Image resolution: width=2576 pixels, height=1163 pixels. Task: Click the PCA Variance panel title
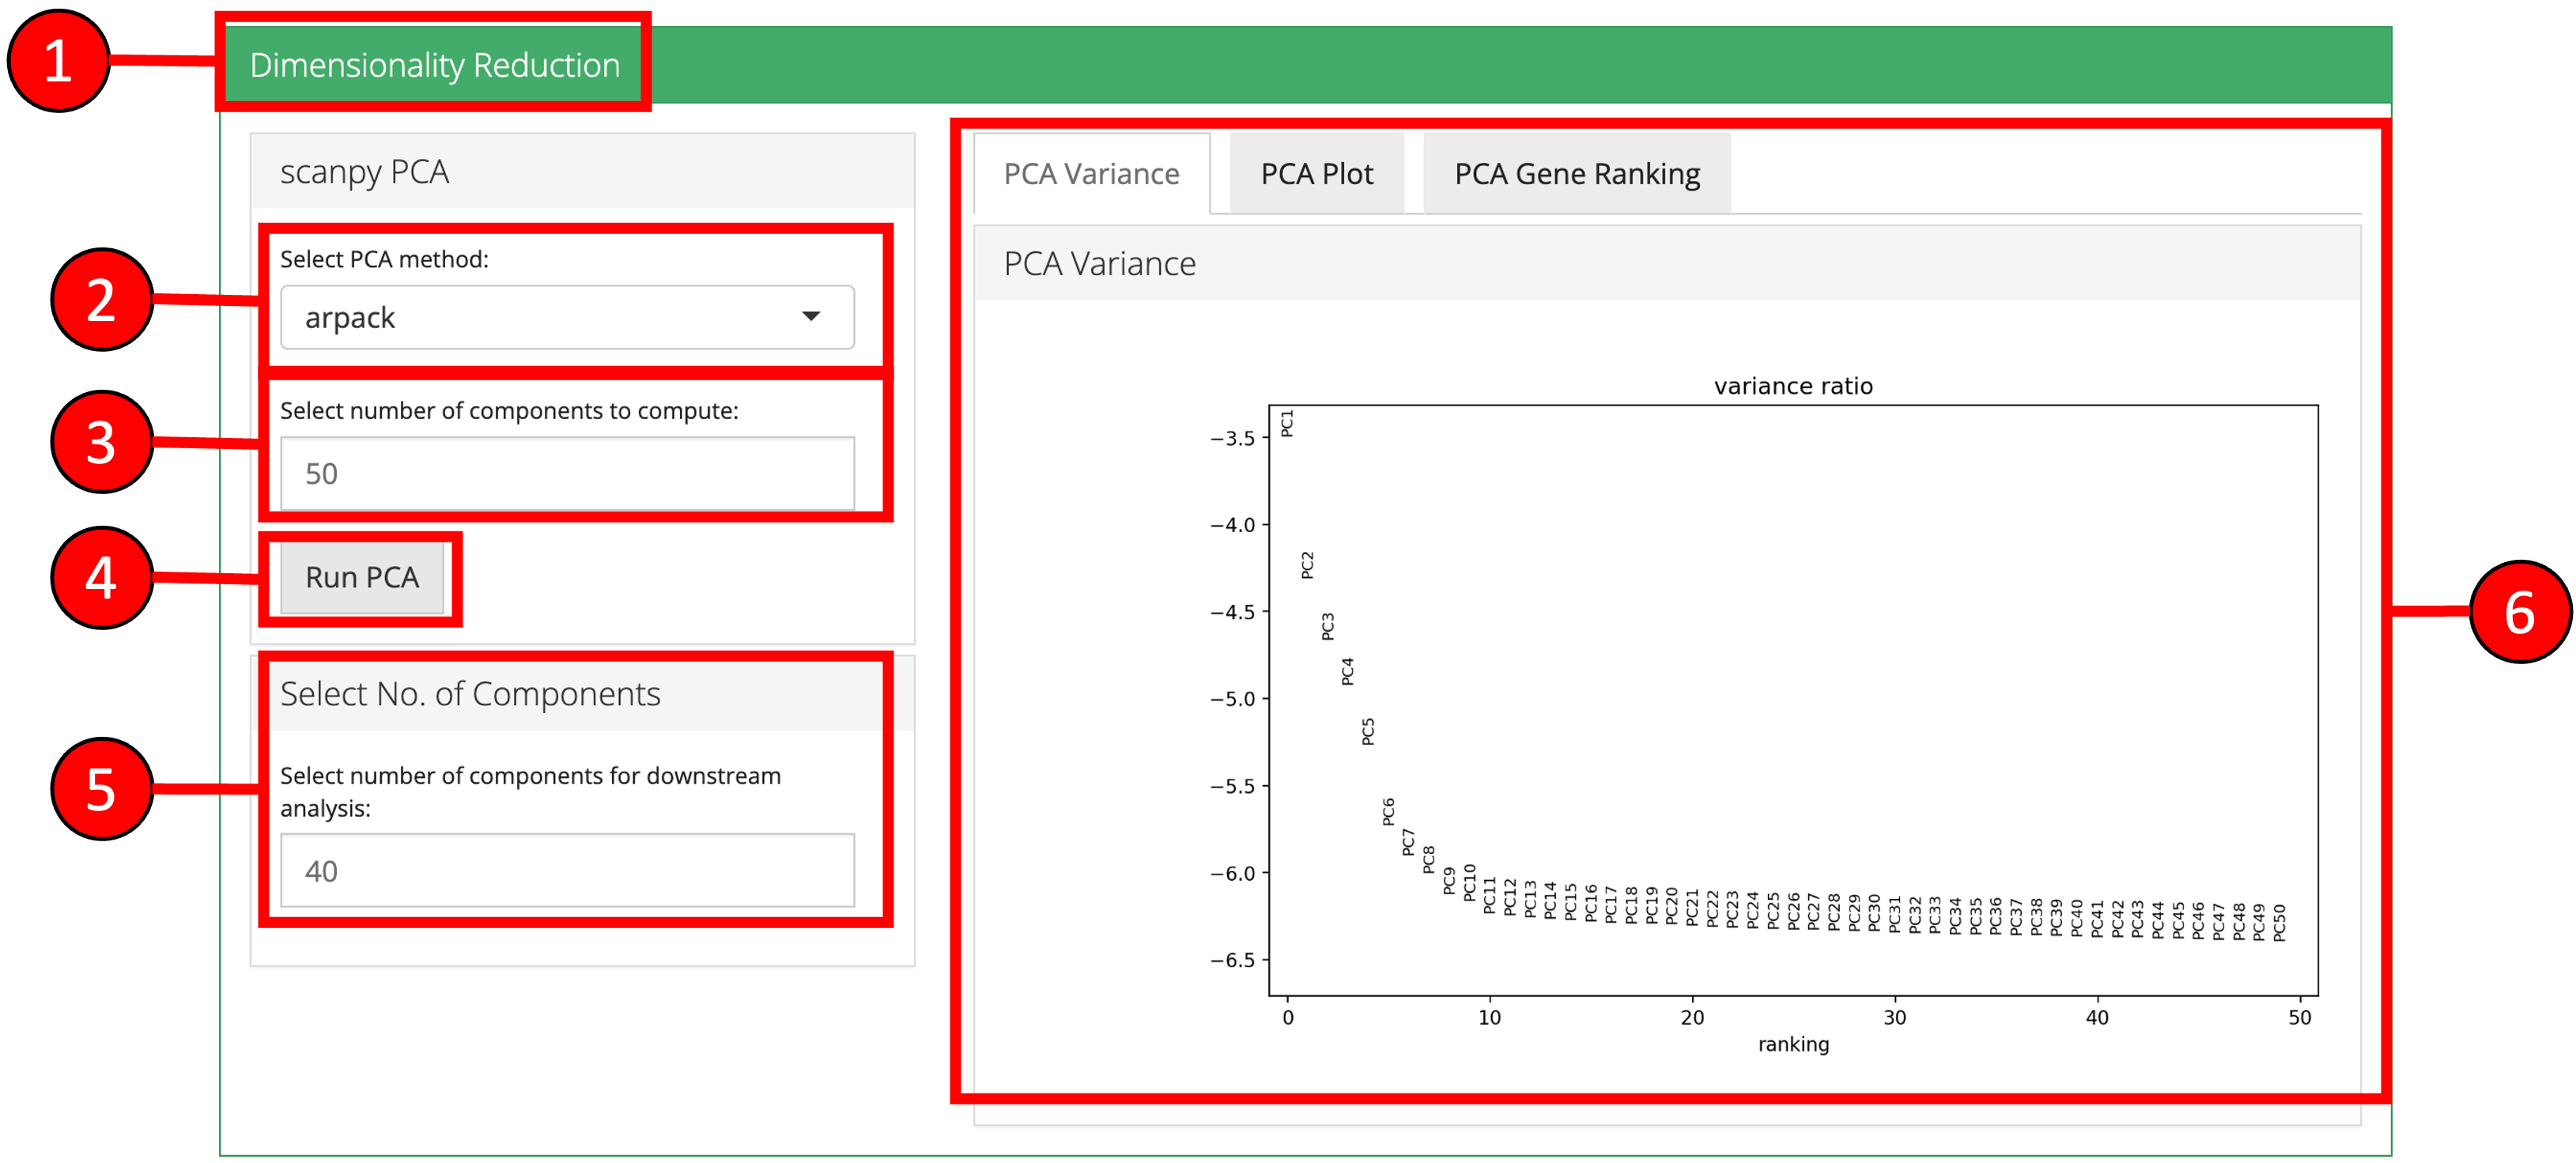[1099, 264]
